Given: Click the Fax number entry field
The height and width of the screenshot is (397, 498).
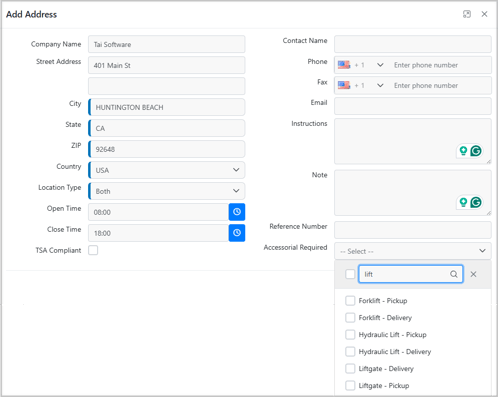Looking at the screenshot, I should pos(440,86).
